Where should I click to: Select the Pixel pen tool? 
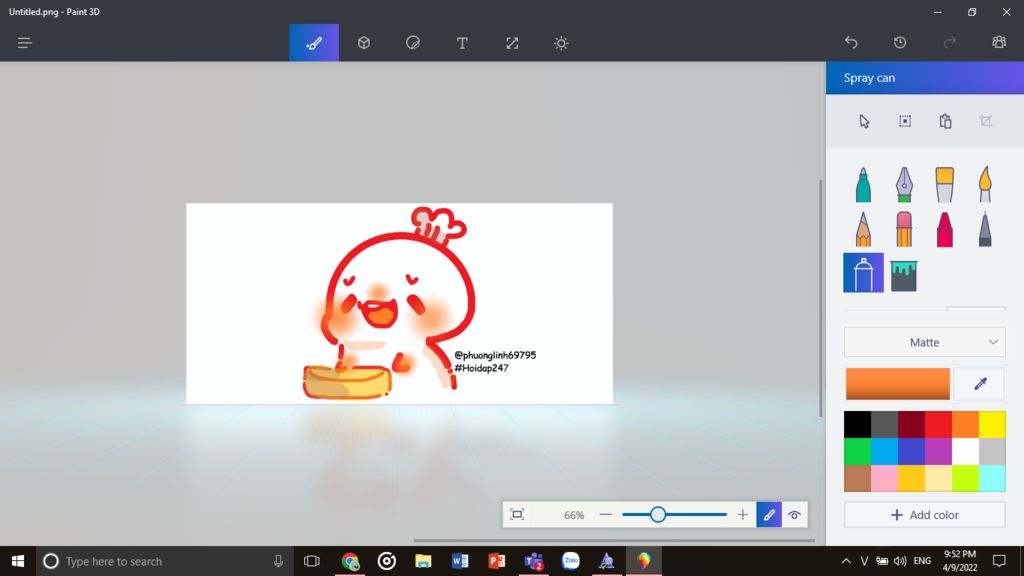pos(985,229)
